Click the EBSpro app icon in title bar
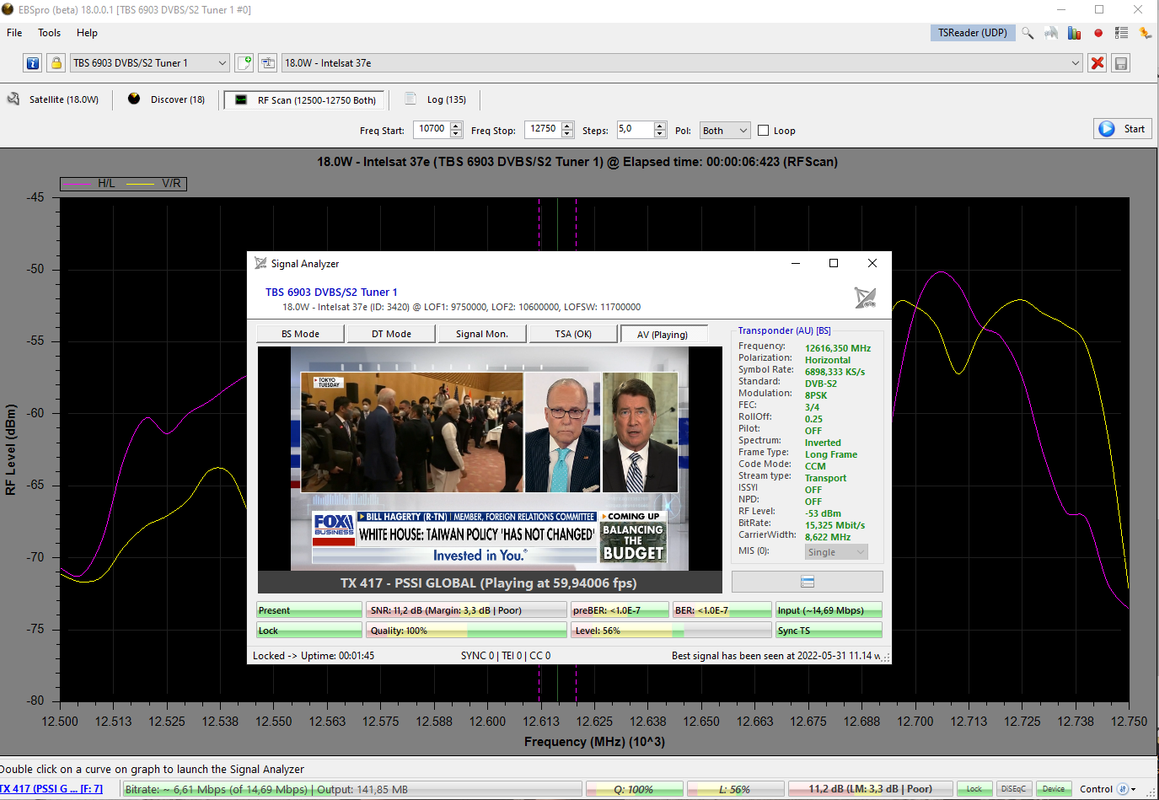This screenshot has width=1159, height=800. click(x=8, y=10)
